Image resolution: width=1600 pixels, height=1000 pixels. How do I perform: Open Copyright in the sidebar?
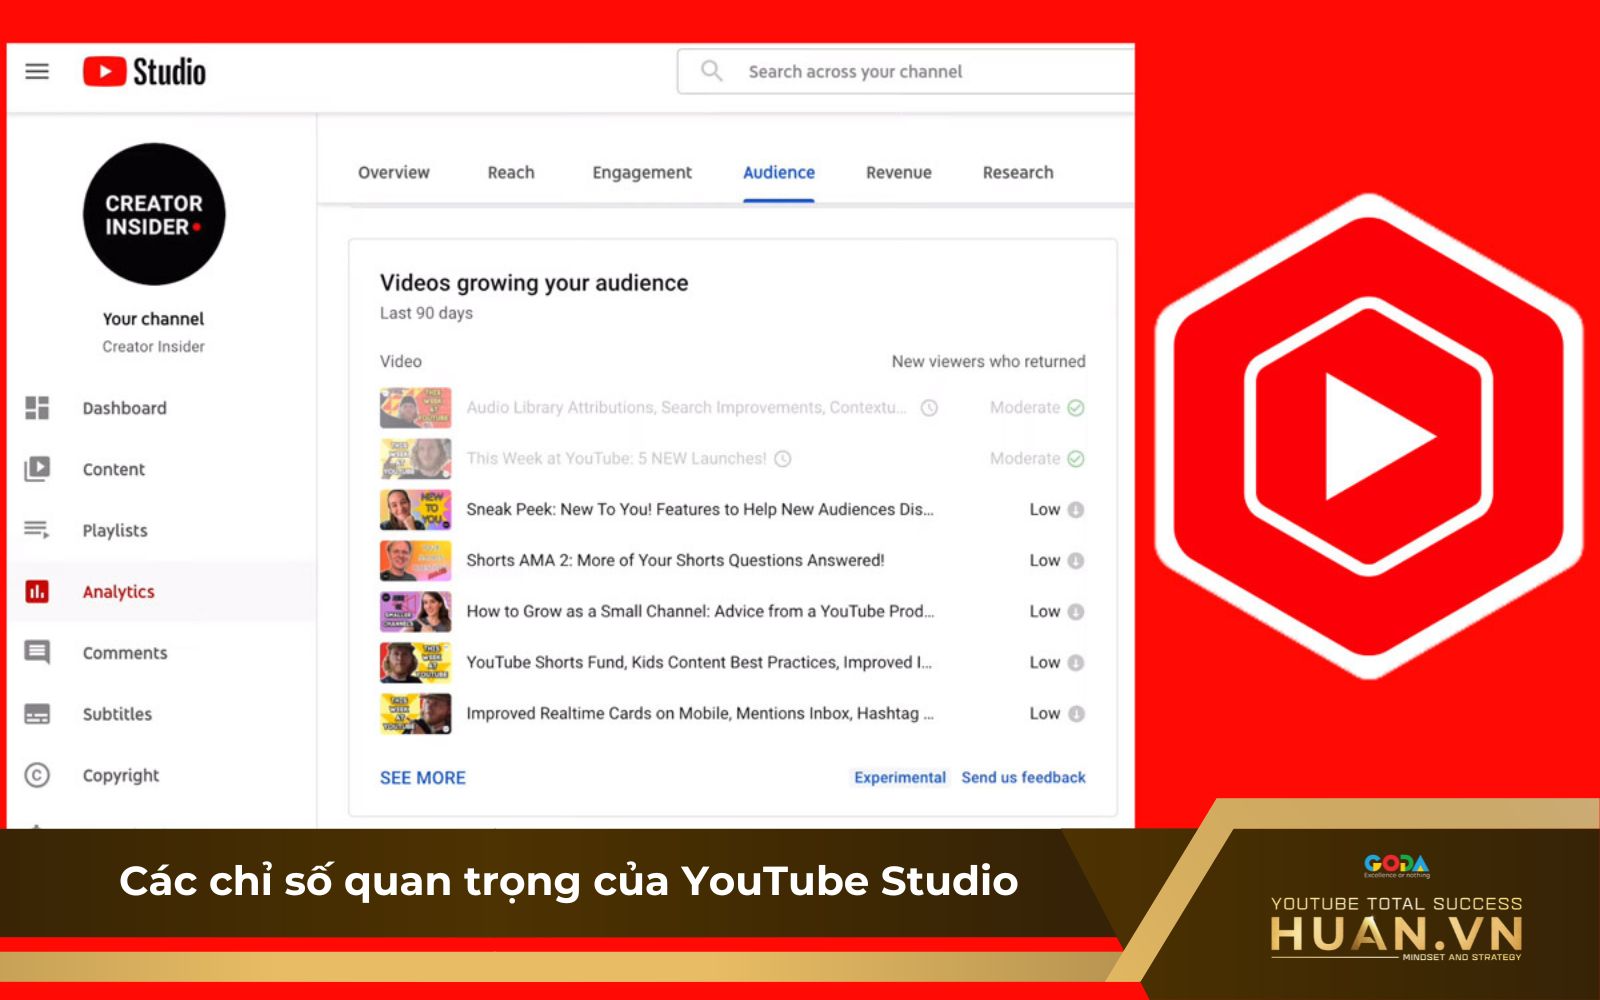tap(121, 775)
